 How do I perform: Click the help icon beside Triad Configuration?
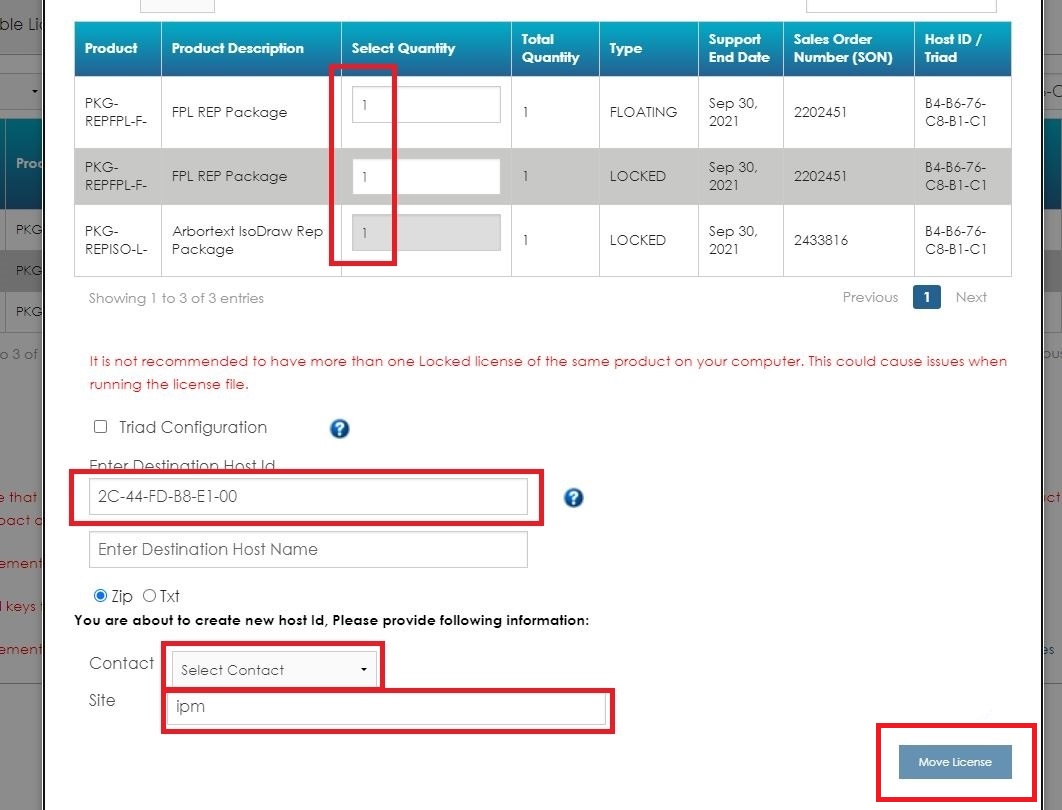coord(339,429)
